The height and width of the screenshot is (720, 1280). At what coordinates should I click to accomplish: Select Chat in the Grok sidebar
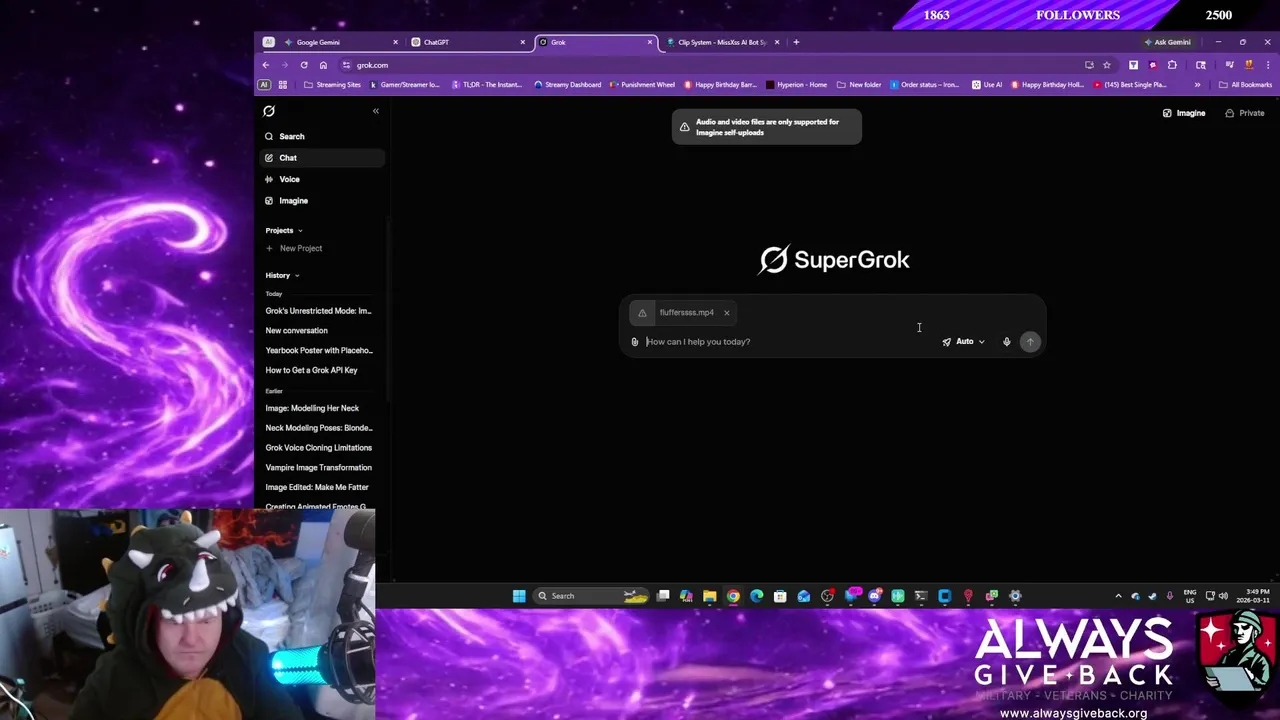tap(320, 158)
